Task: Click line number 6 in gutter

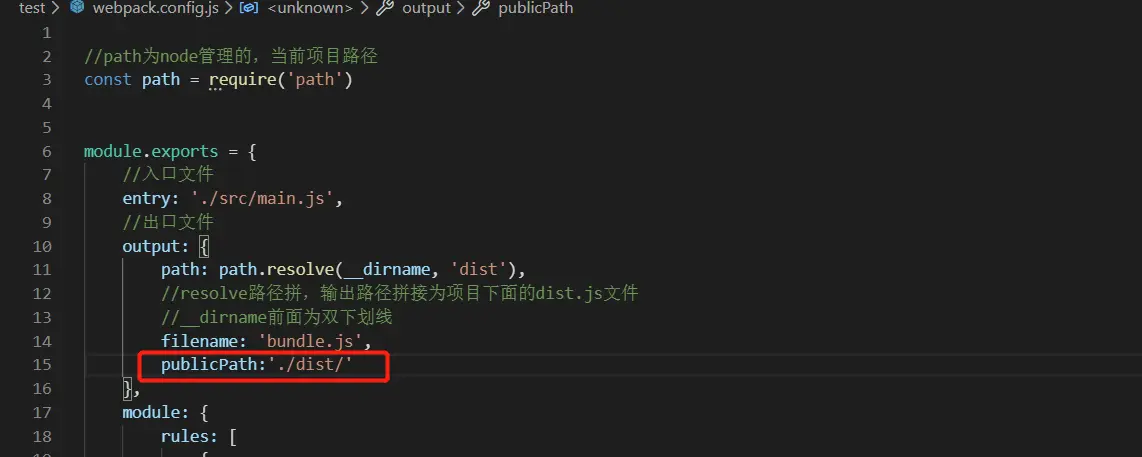Action: coord(47,152)
